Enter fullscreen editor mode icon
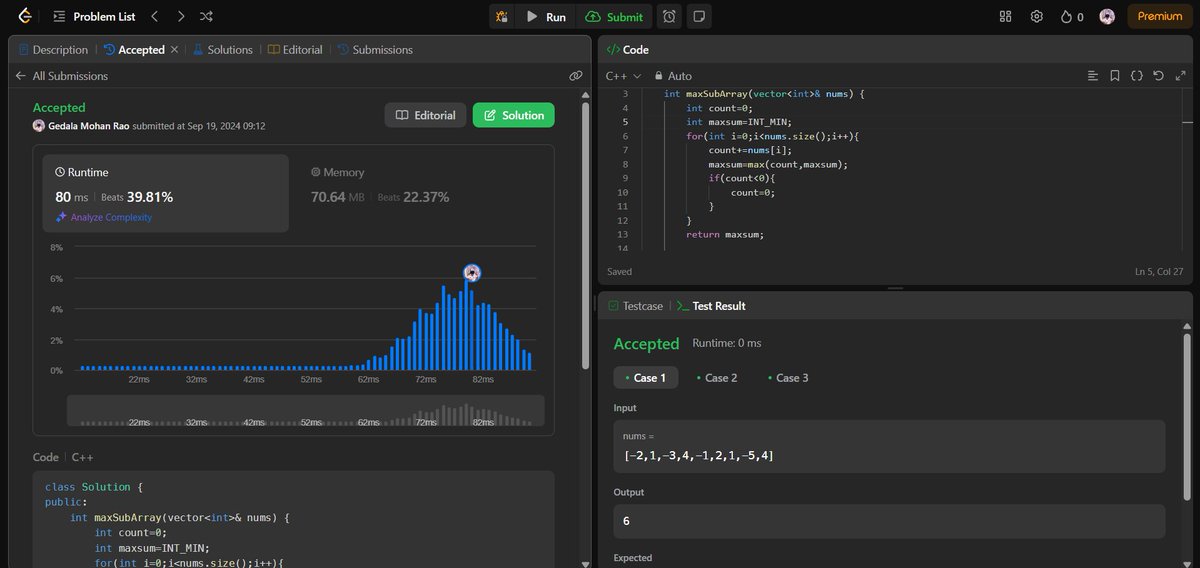This screenshot has width=1200, height=568. 1180,75
